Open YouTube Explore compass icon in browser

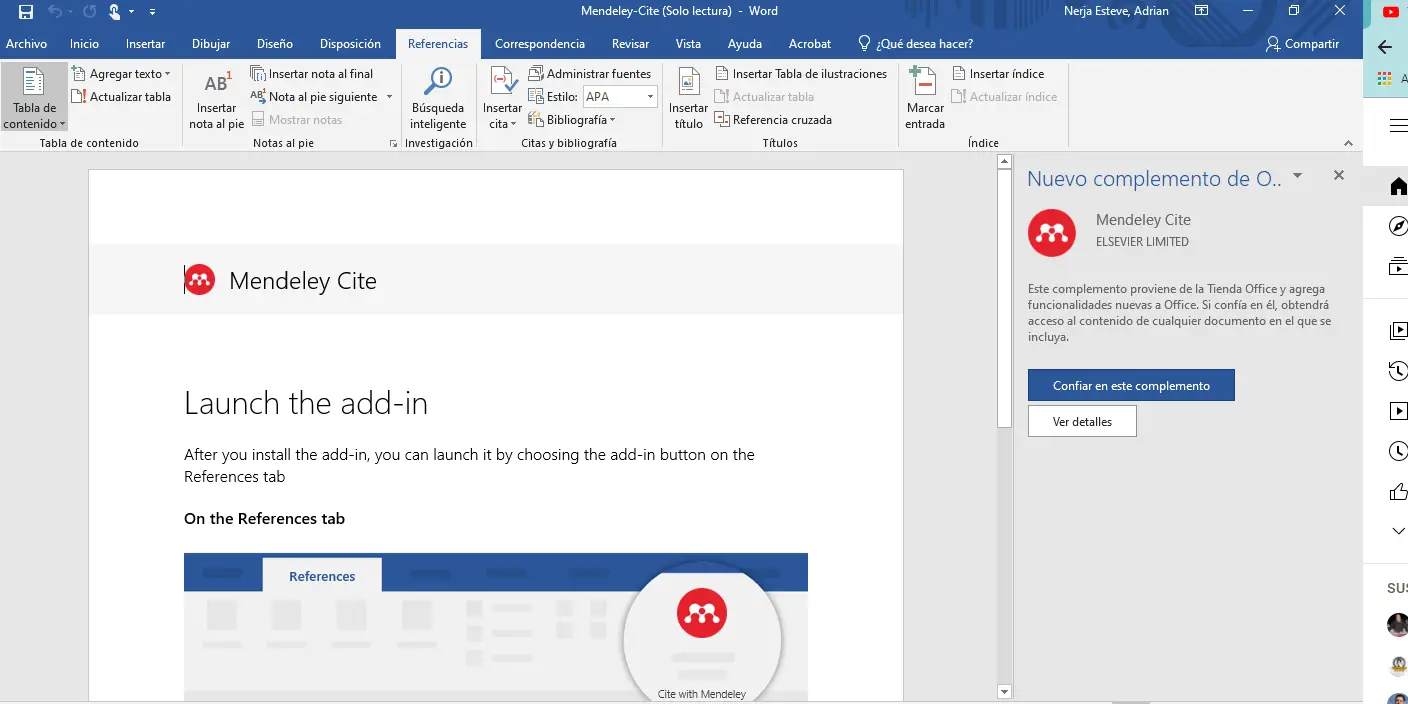click(1399, 226)
